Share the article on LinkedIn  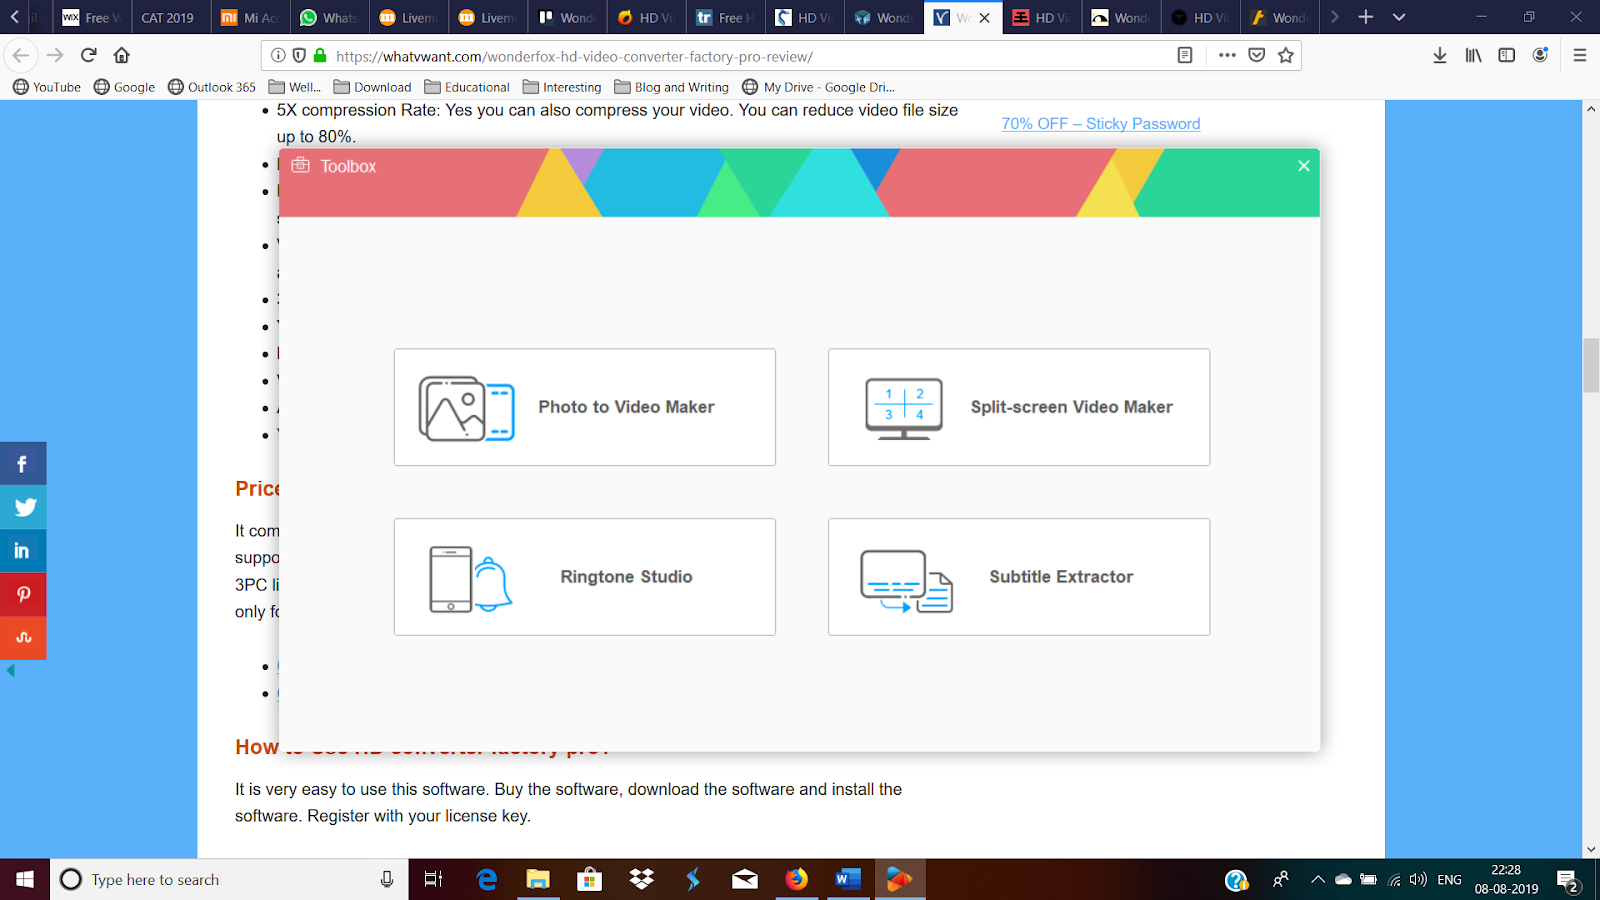(23, 551)
